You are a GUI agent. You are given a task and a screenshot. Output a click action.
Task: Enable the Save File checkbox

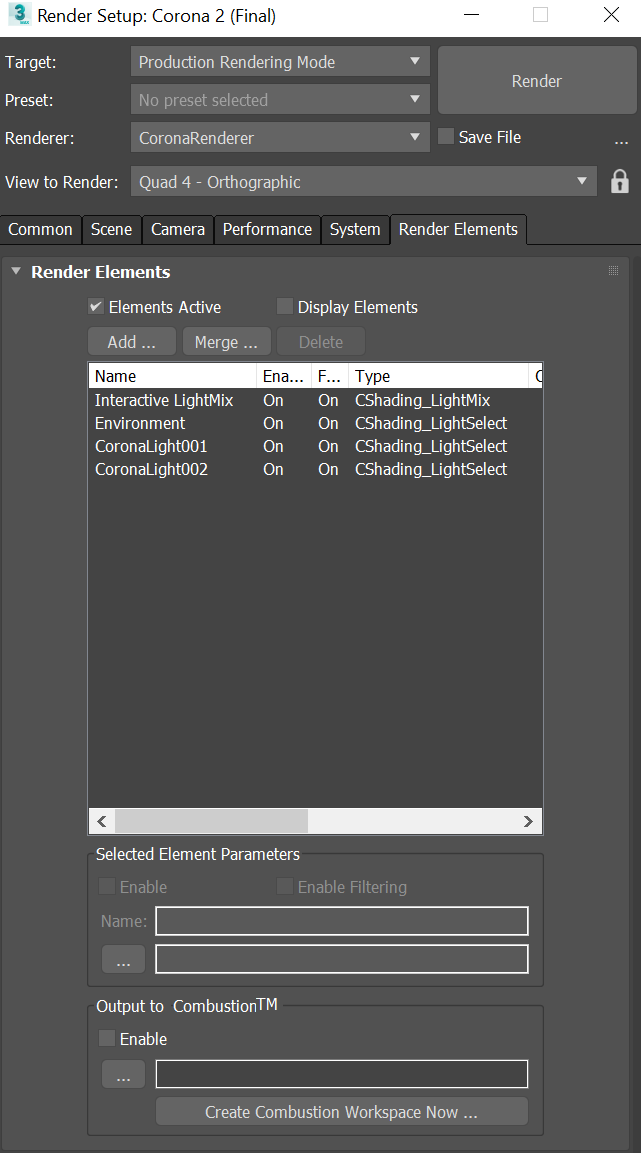[445, 137]
